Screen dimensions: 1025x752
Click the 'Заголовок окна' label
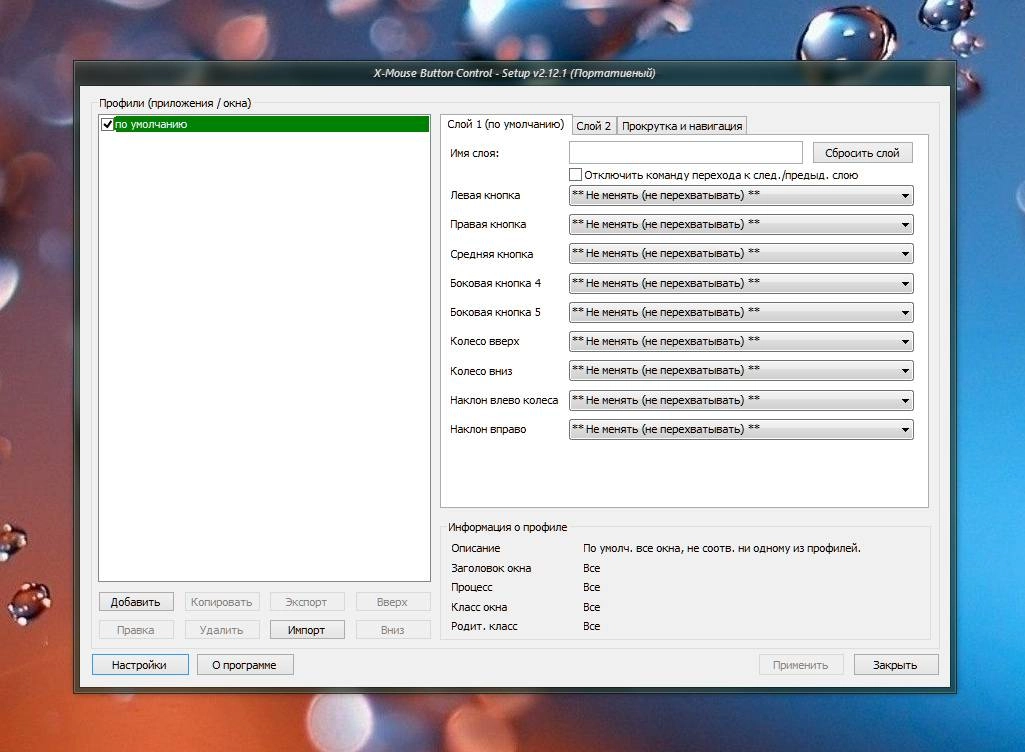coord(491,568)
